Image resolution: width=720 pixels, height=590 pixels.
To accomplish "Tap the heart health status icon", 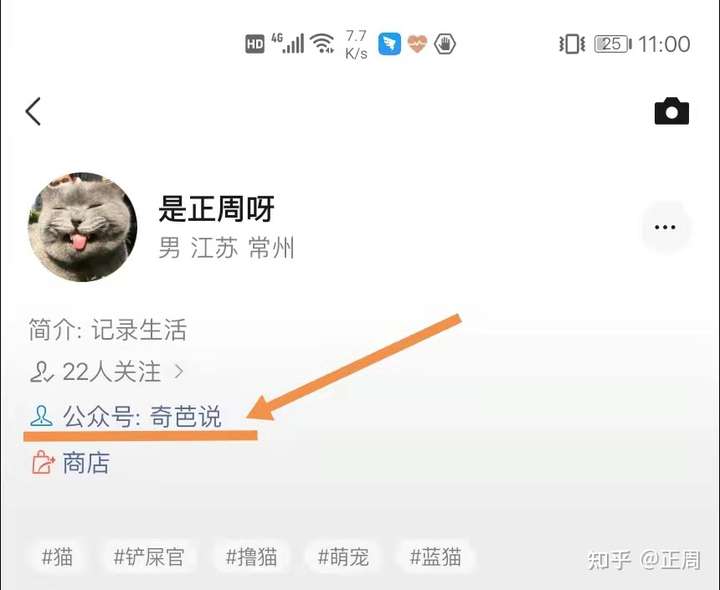I will coord(417,44).
